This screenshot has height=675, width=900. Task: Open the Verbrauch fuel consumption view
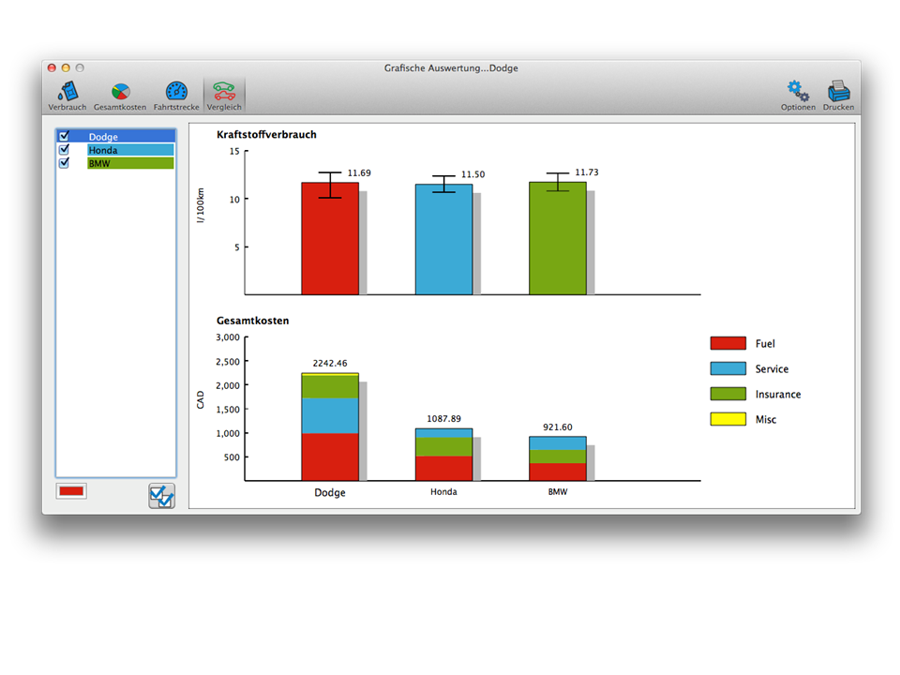67,94
